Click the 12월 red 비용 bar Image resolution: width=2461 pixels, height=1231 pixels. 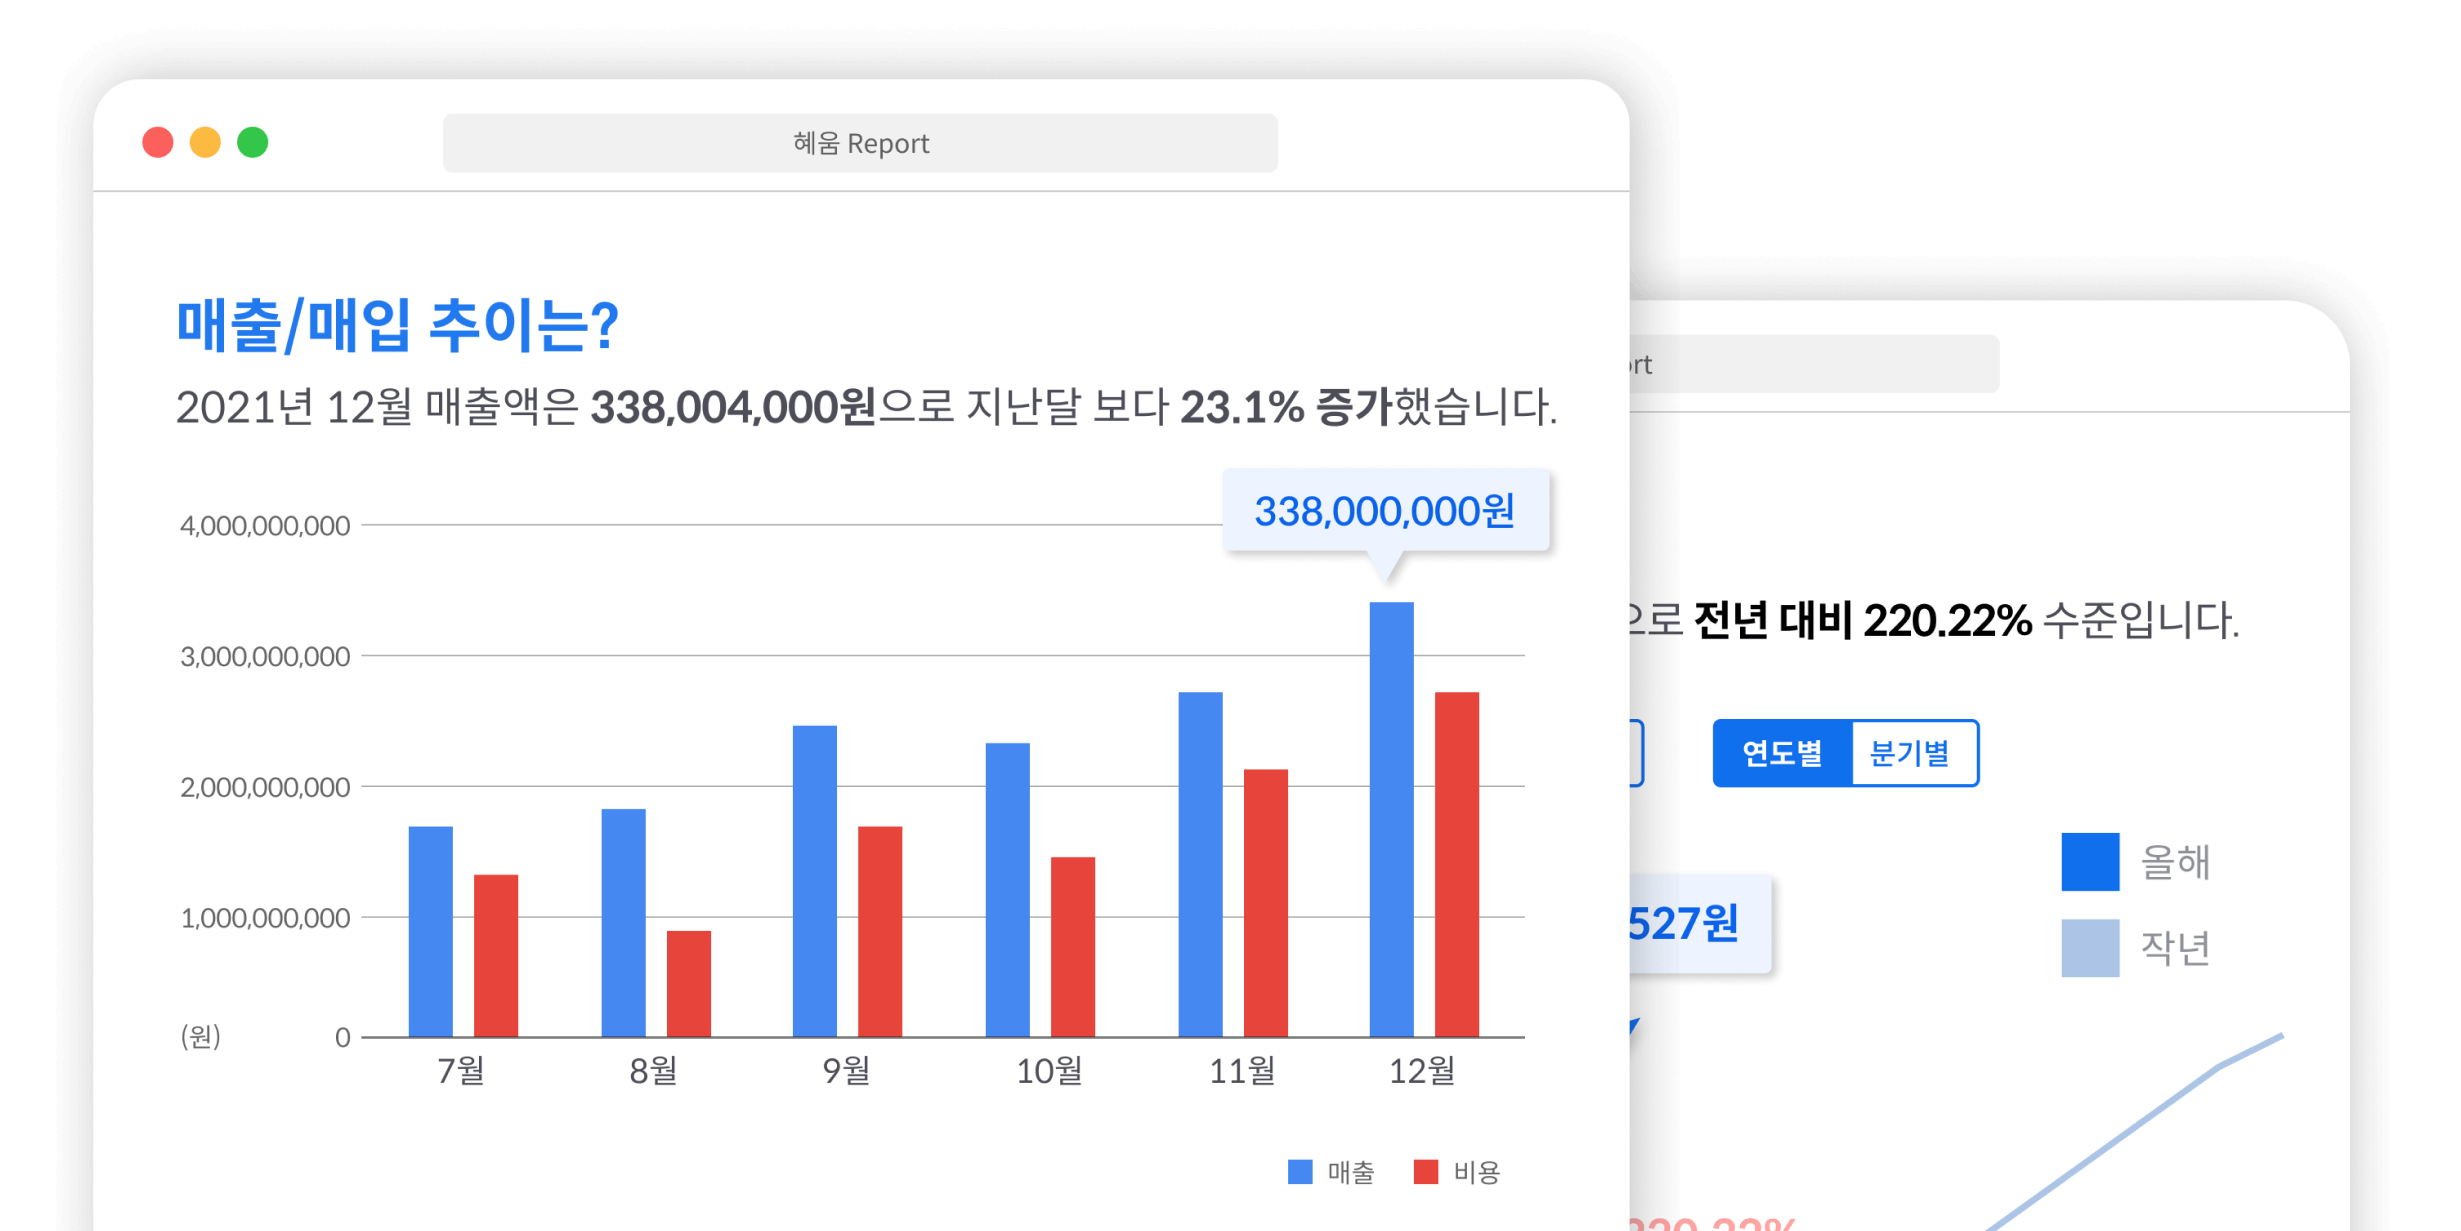click(1457, 865)
